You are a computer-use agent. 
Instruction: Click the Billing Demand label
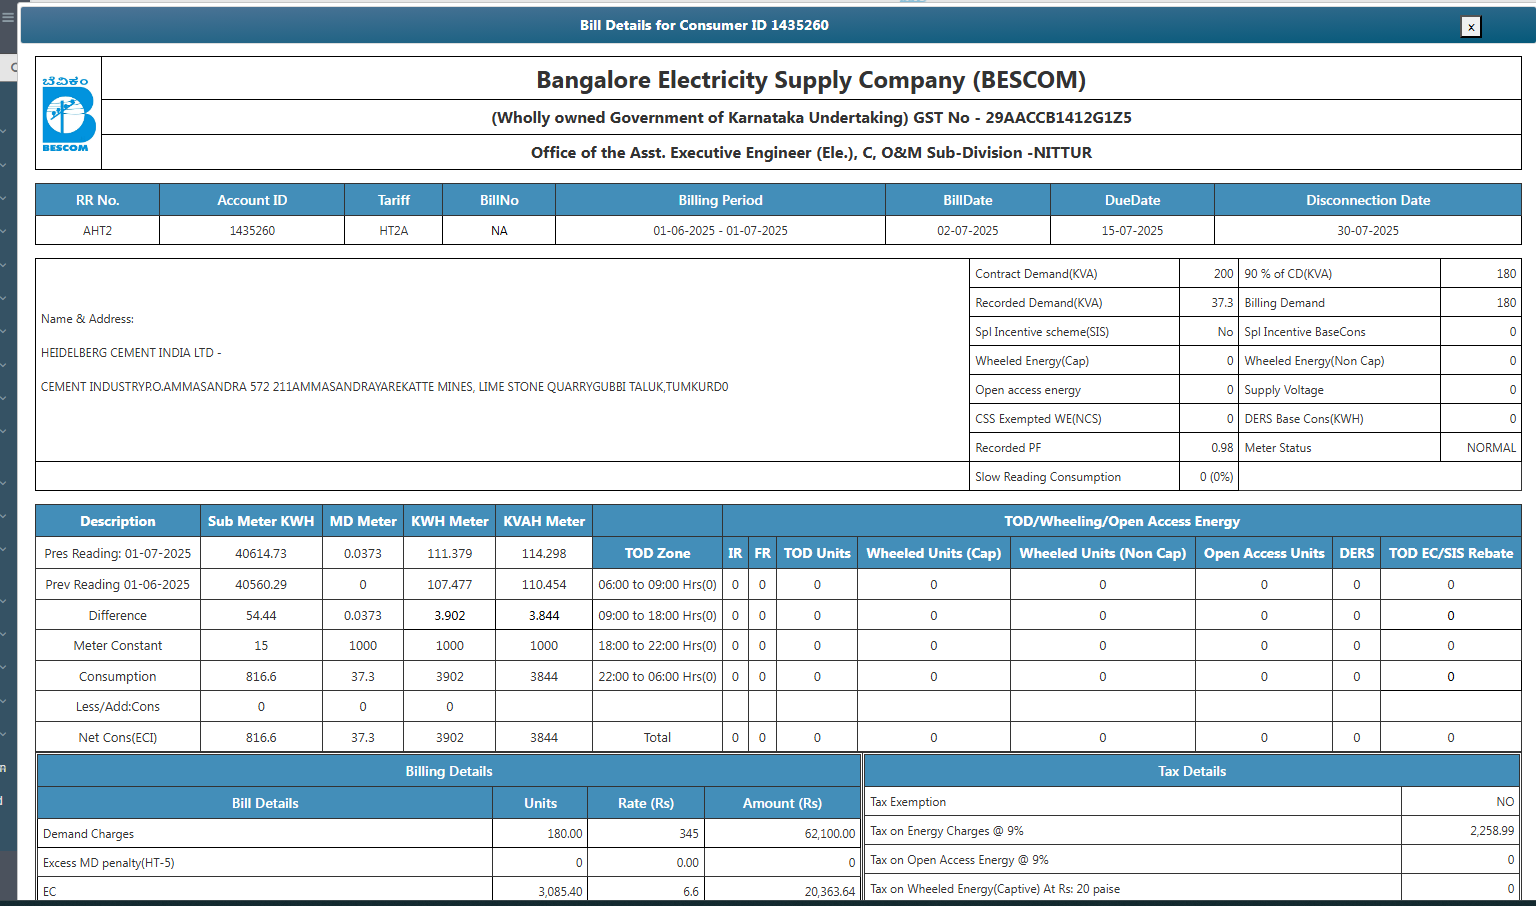(1284, 303)
